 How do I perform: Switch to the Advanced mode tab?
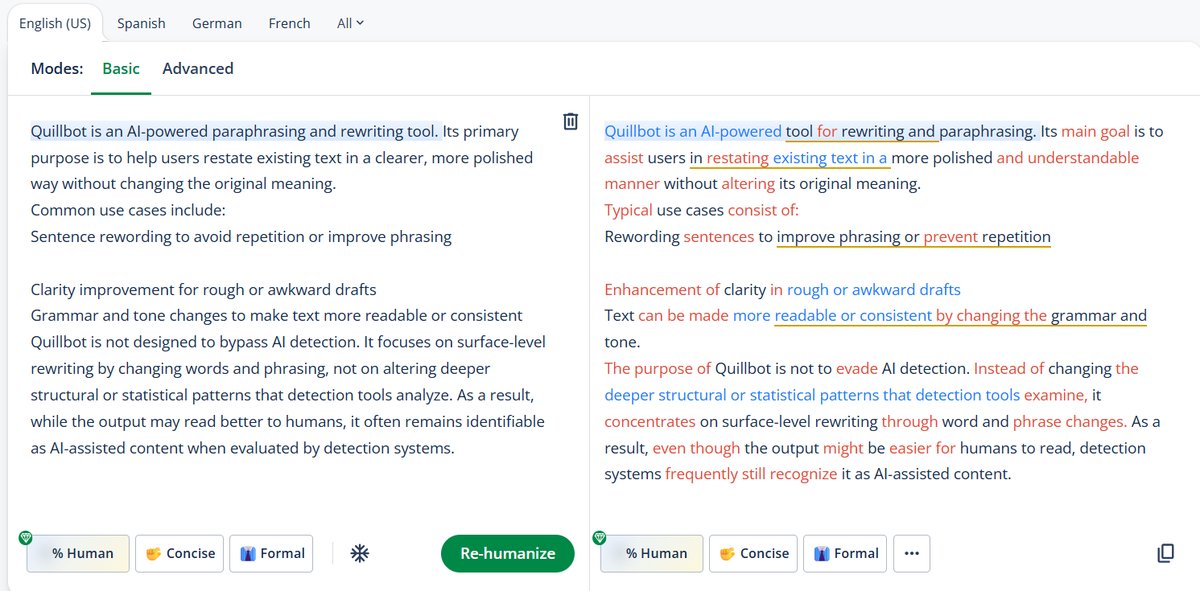click(x=198, y=69)
